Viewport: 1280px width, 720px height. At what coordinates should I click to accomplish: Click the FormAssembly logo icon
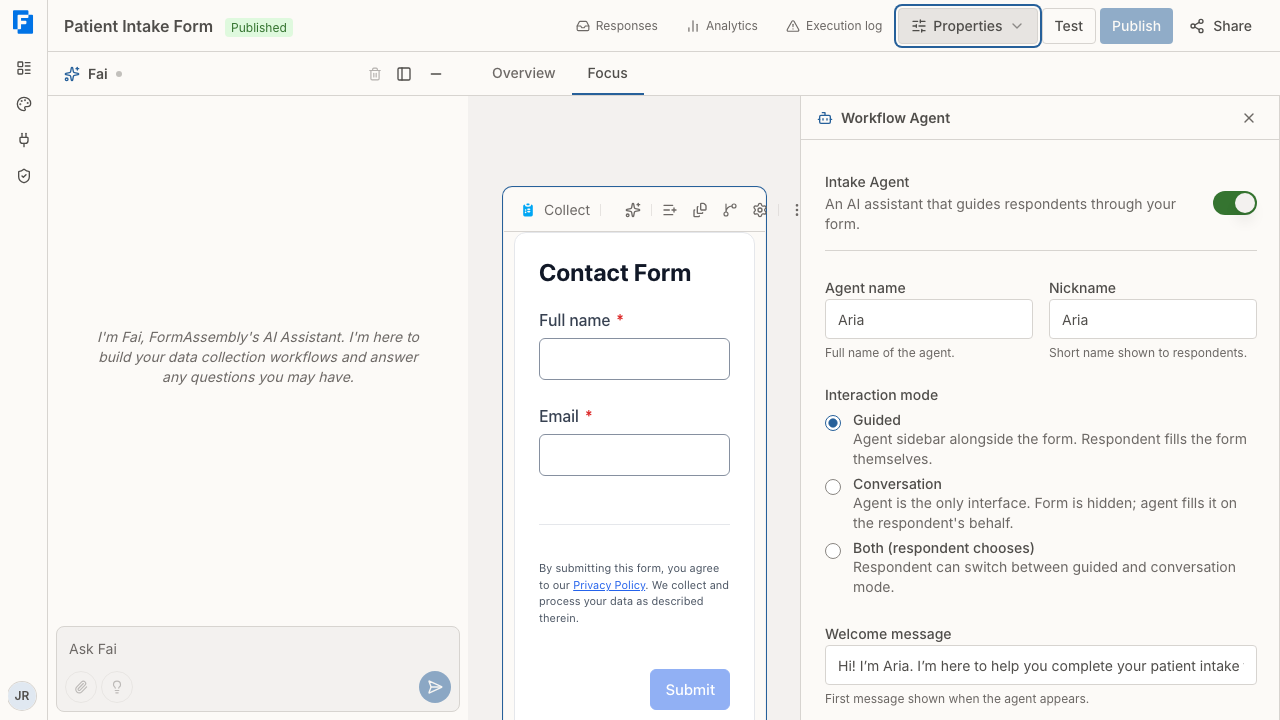[23, 23]
